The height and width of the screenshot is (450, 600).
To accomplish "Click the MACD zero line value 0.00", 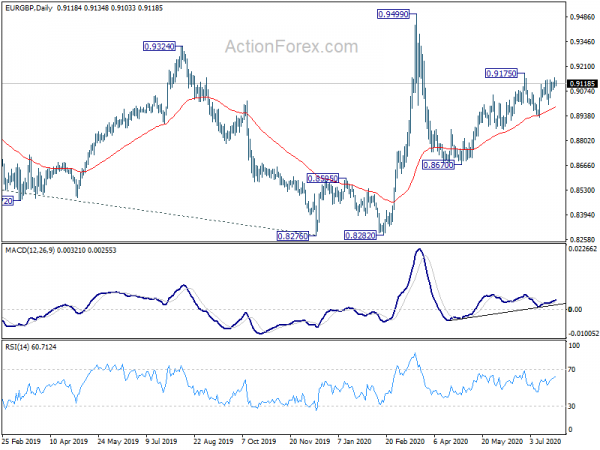I will pyautogui.click(x=576, y=309).
